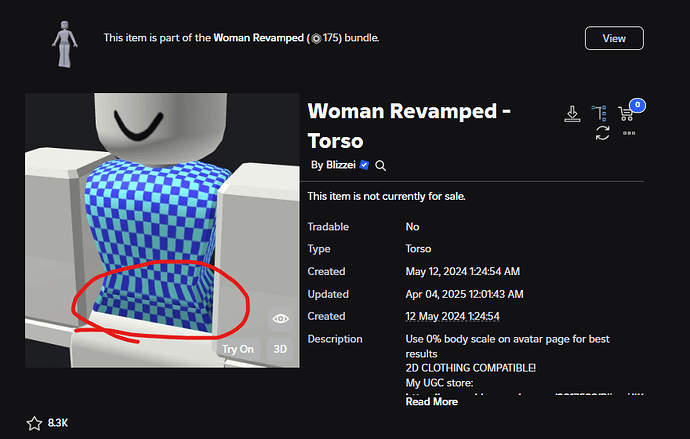Click the View bundle button
The width and height of the screenshot is (690, 439).
click(614, 38)
